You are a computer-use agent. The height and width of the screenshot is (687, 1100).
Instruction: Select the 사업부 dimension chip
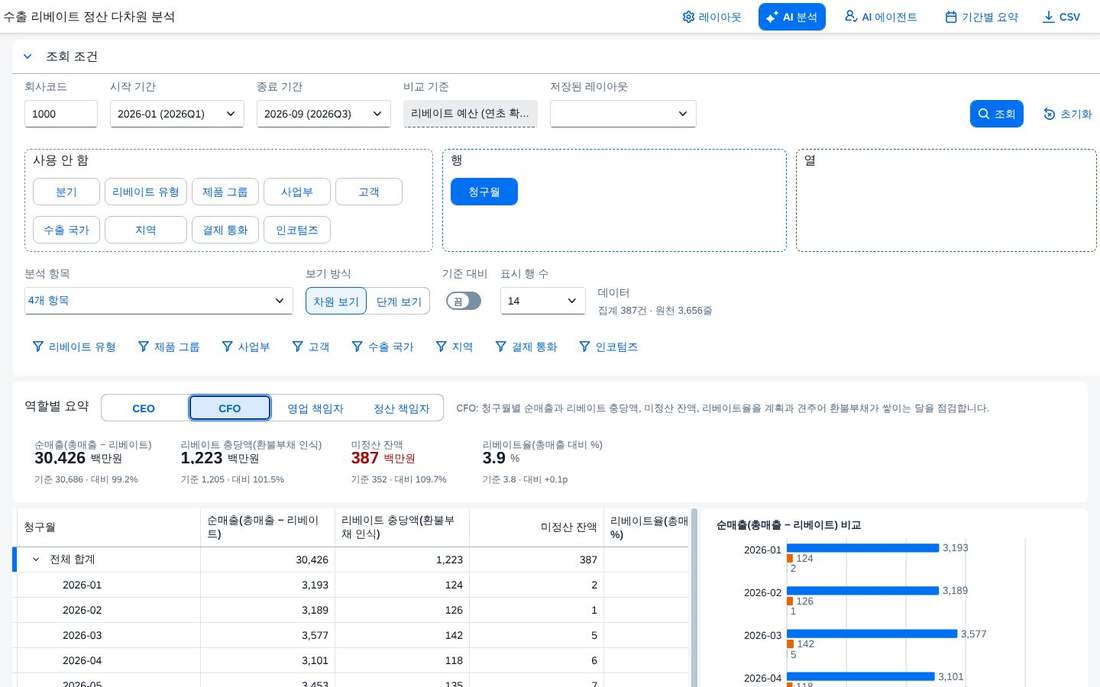[x=297, y=192]
